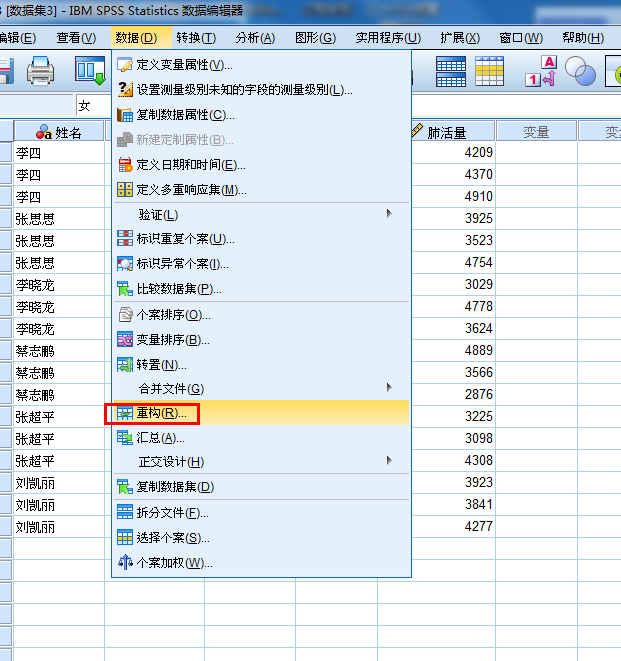Click the Split File menu icon

[x=125, y=513]
